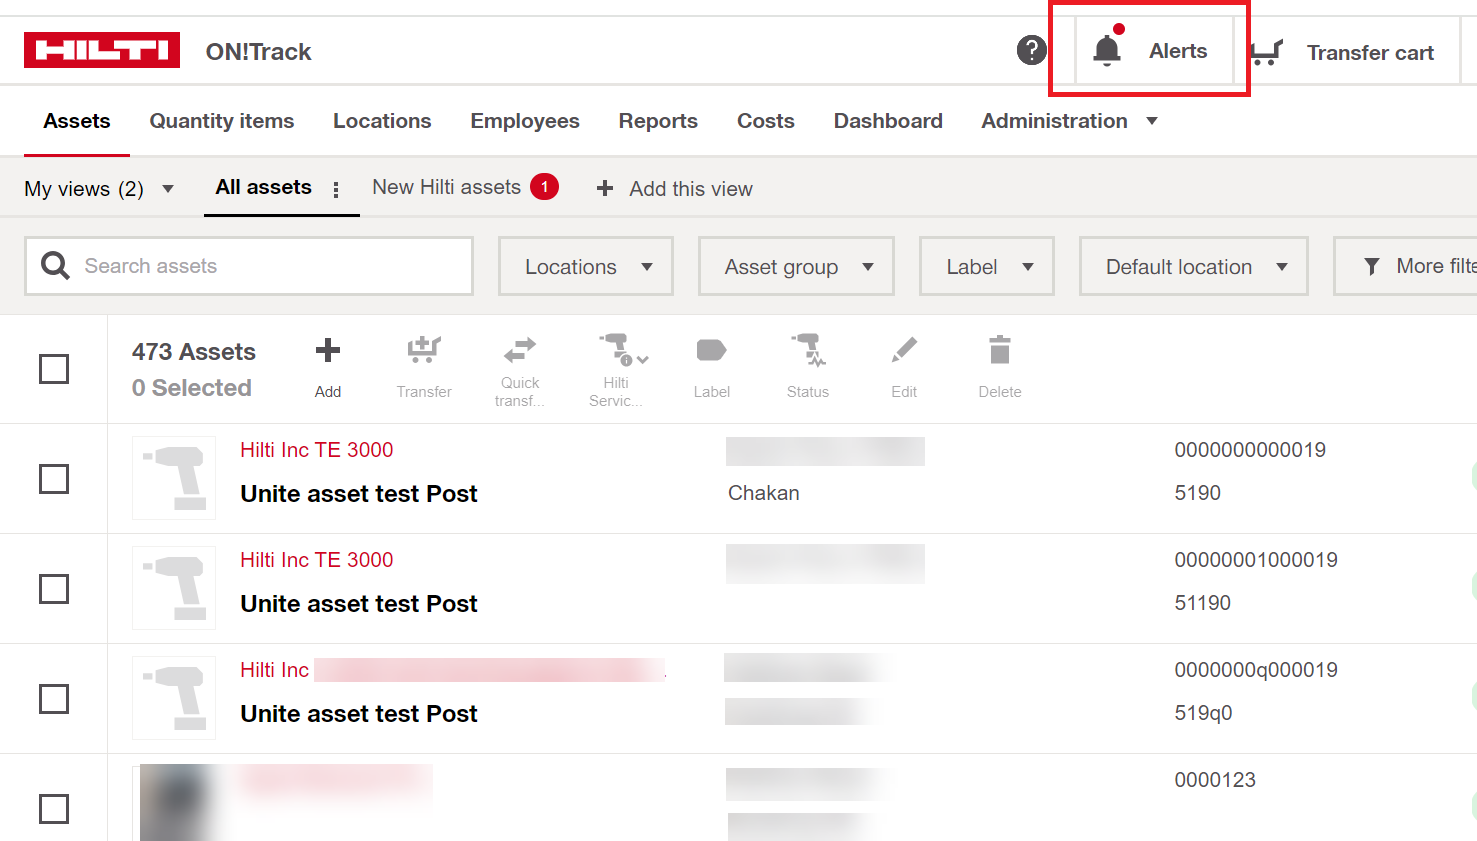Select the Quick transfer icon
The width and height of the screenshot is (1477, 841).
(x=520, y=349)
